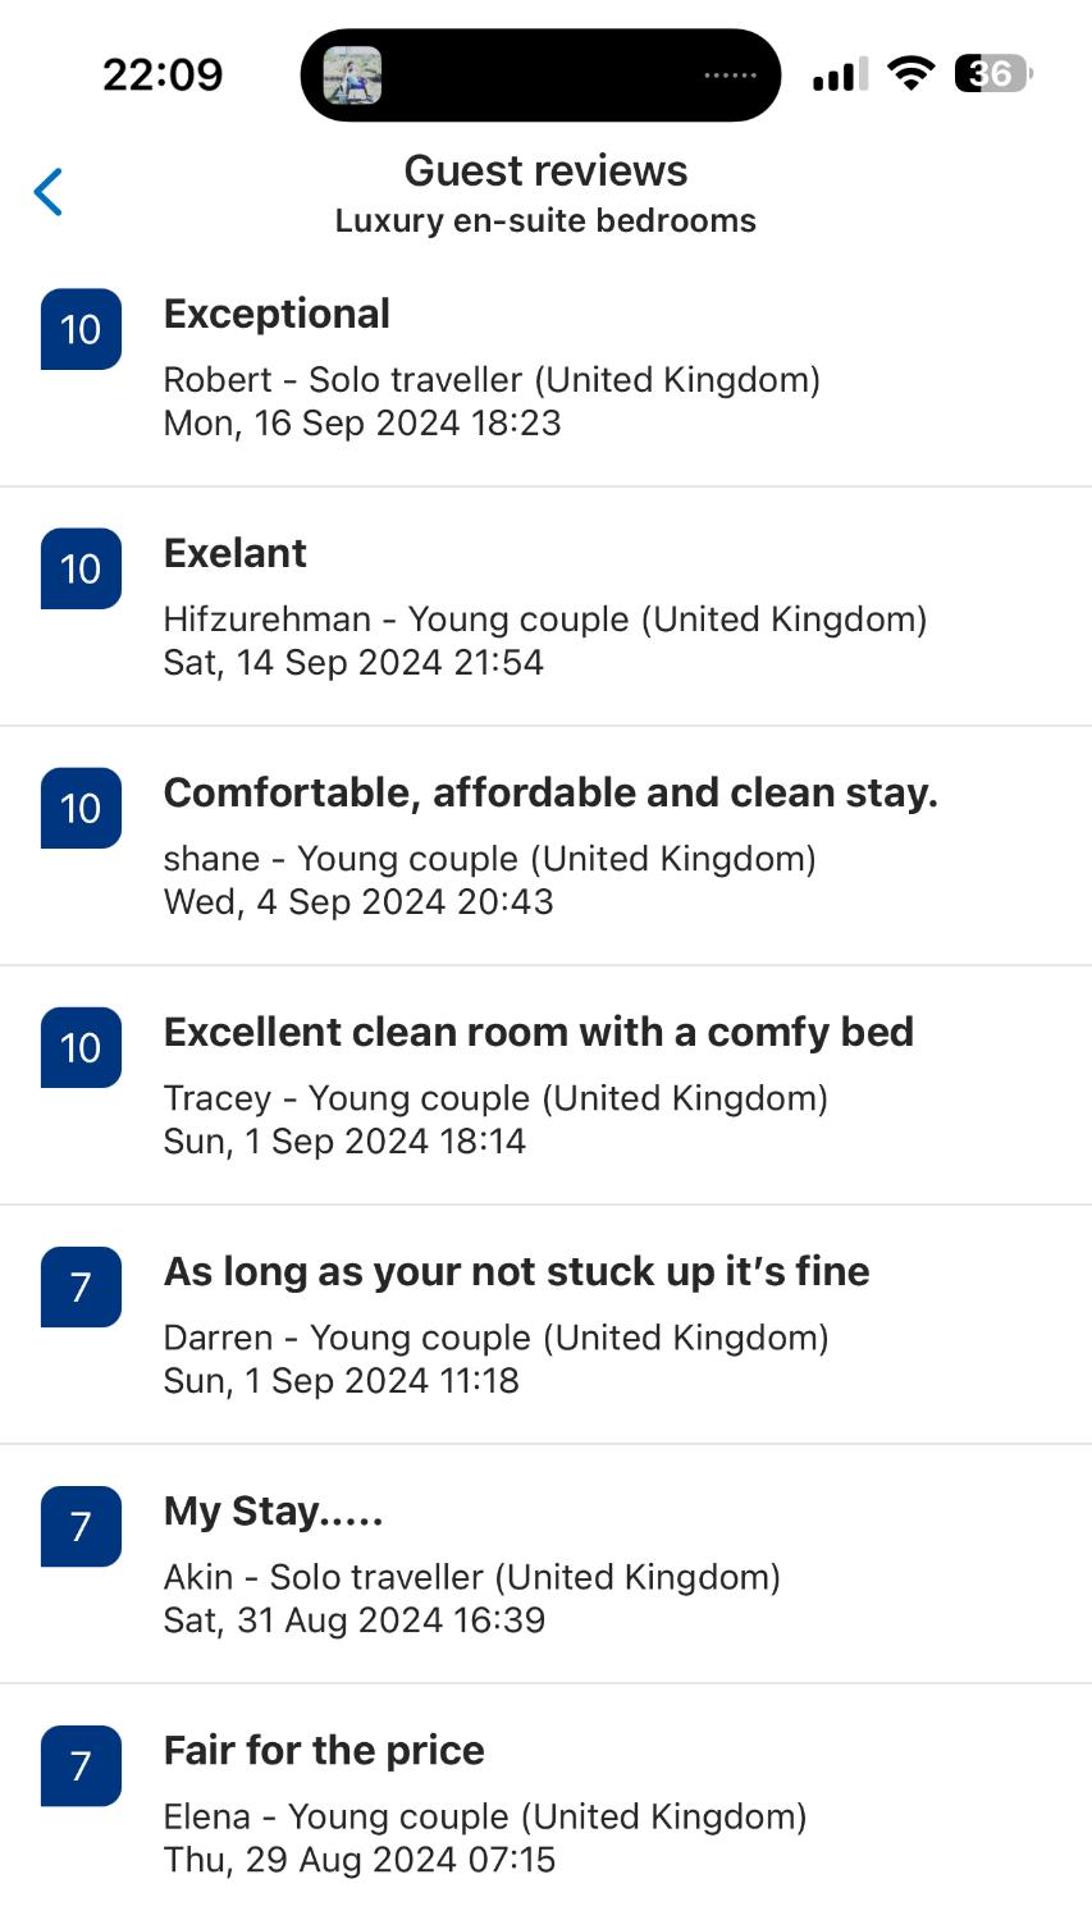
Task: Tap the "Luxury en-suite bedrooms" subtitle
Action: 546,221
